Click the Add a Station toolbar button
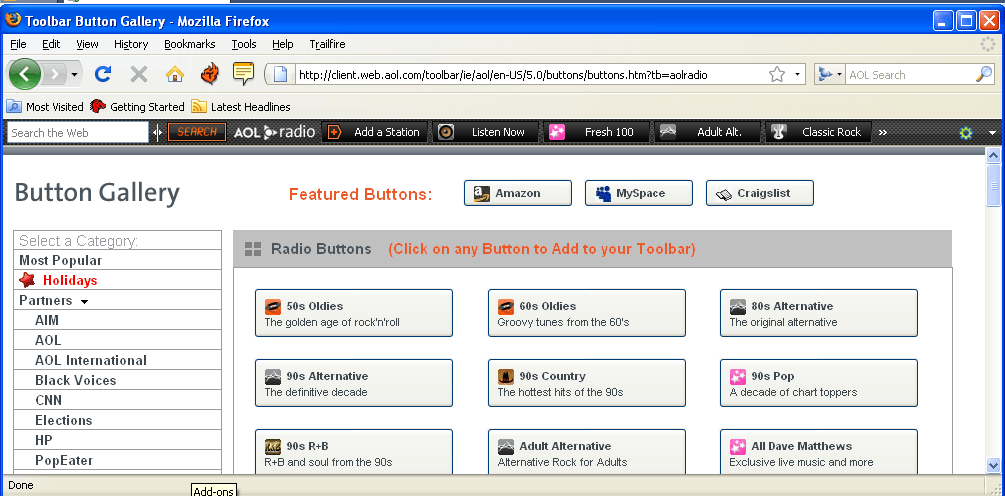Image resolution: width=1005 pixels, height=496 pixels. (x=374, y=132)
